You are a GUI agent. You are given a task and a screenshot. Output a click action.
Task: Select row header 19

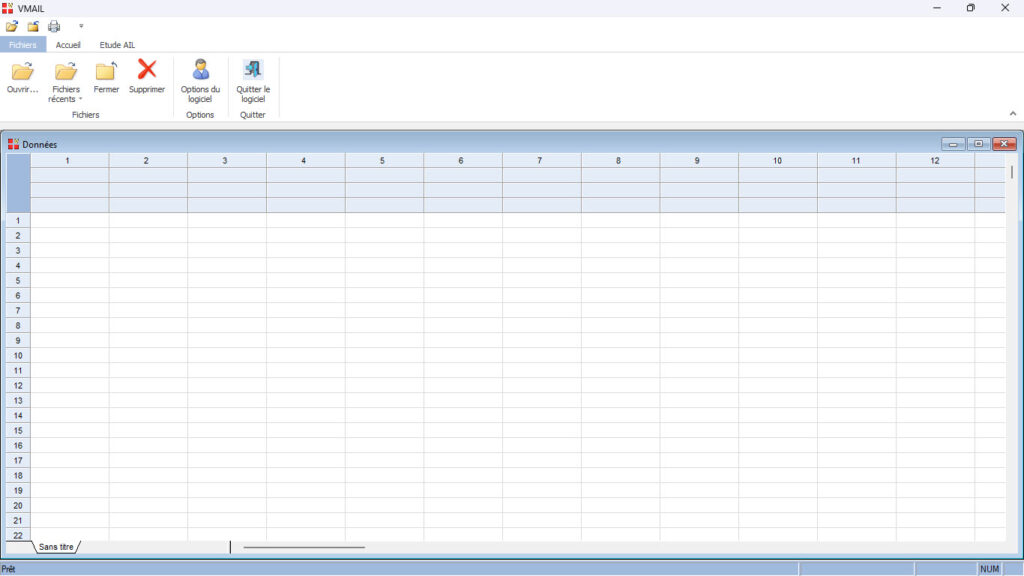coord(18,491)
